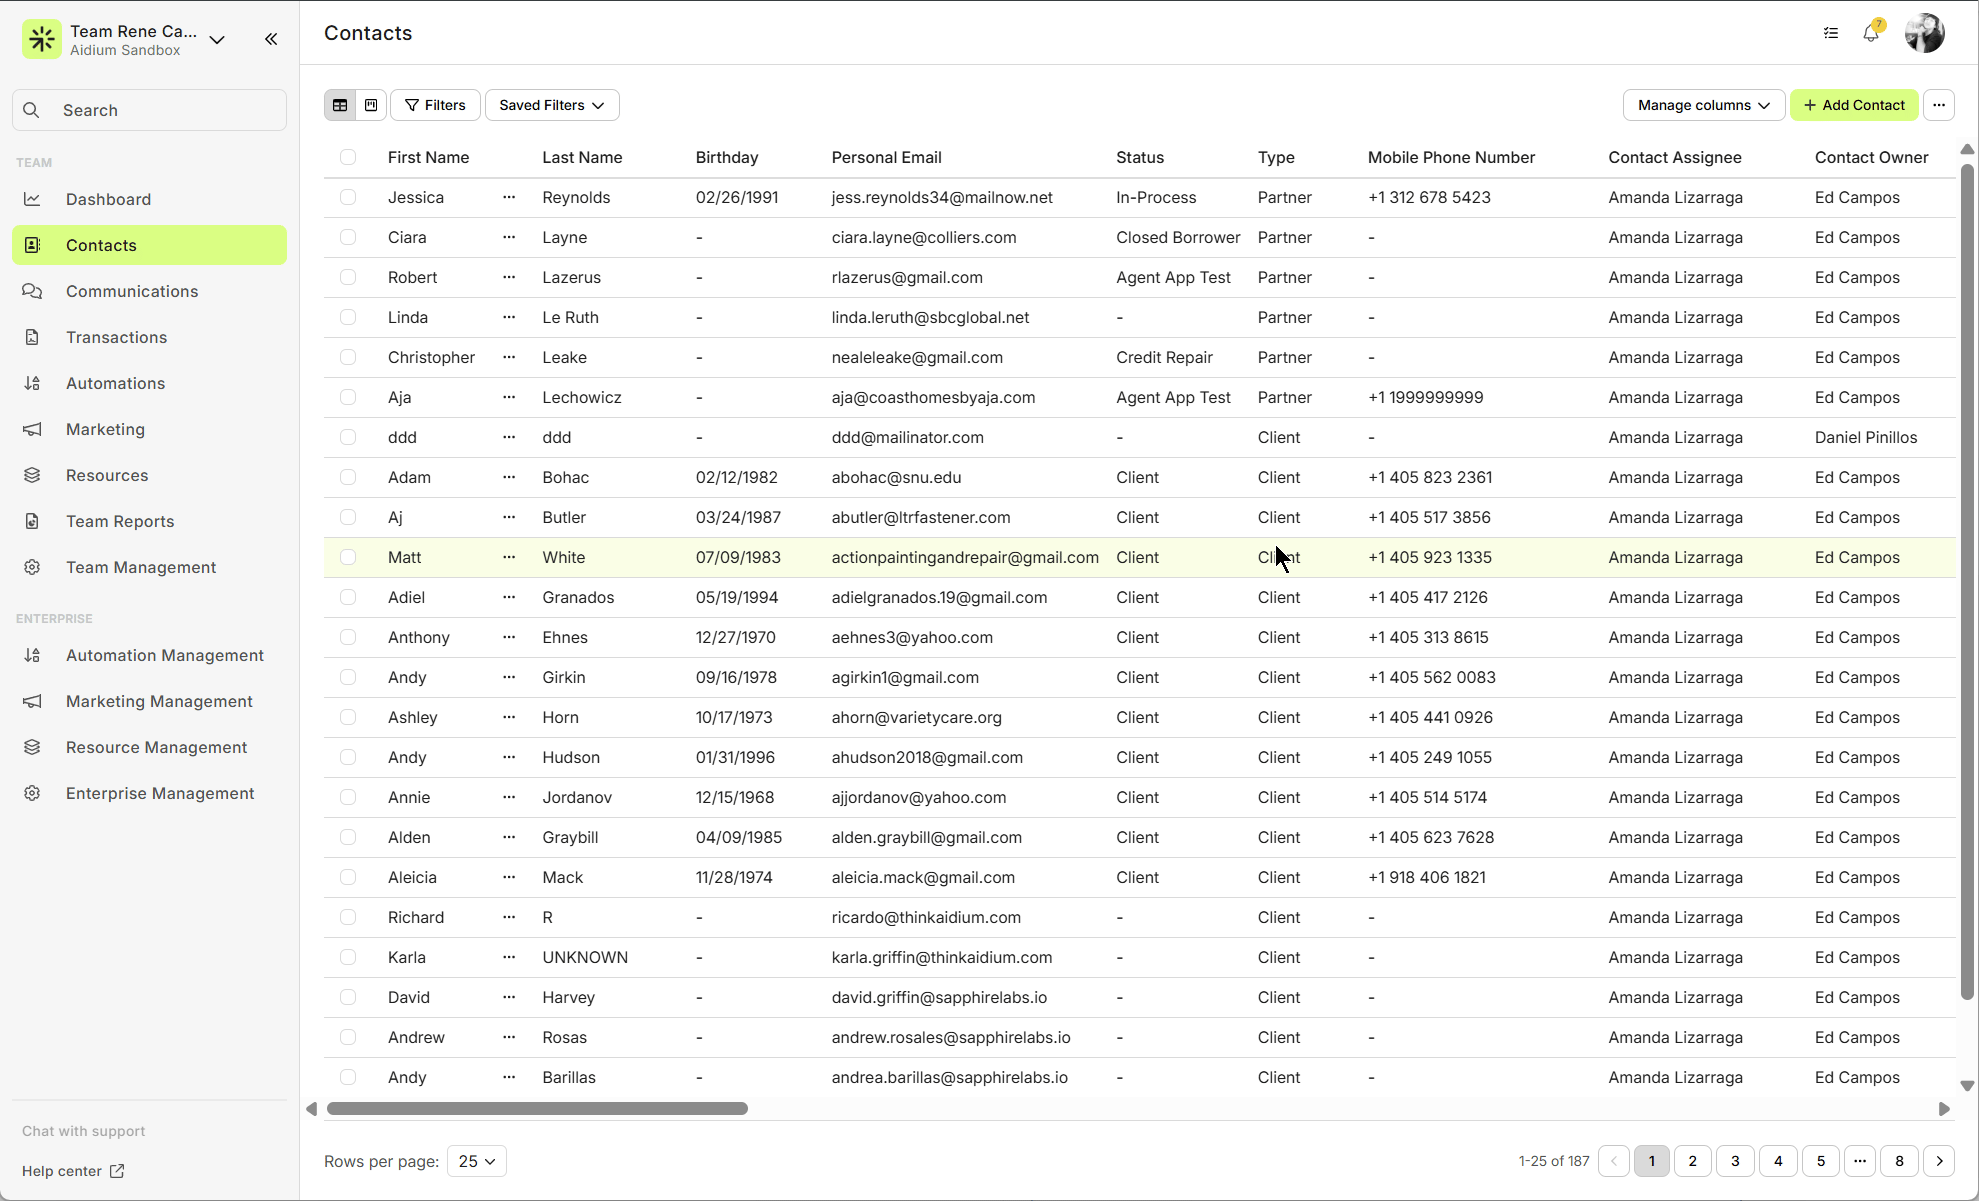Open Transactions in the sidebar
The width and height of the screenshot is (1979, 1201).
pyautogui.click(x=116, y=337)
